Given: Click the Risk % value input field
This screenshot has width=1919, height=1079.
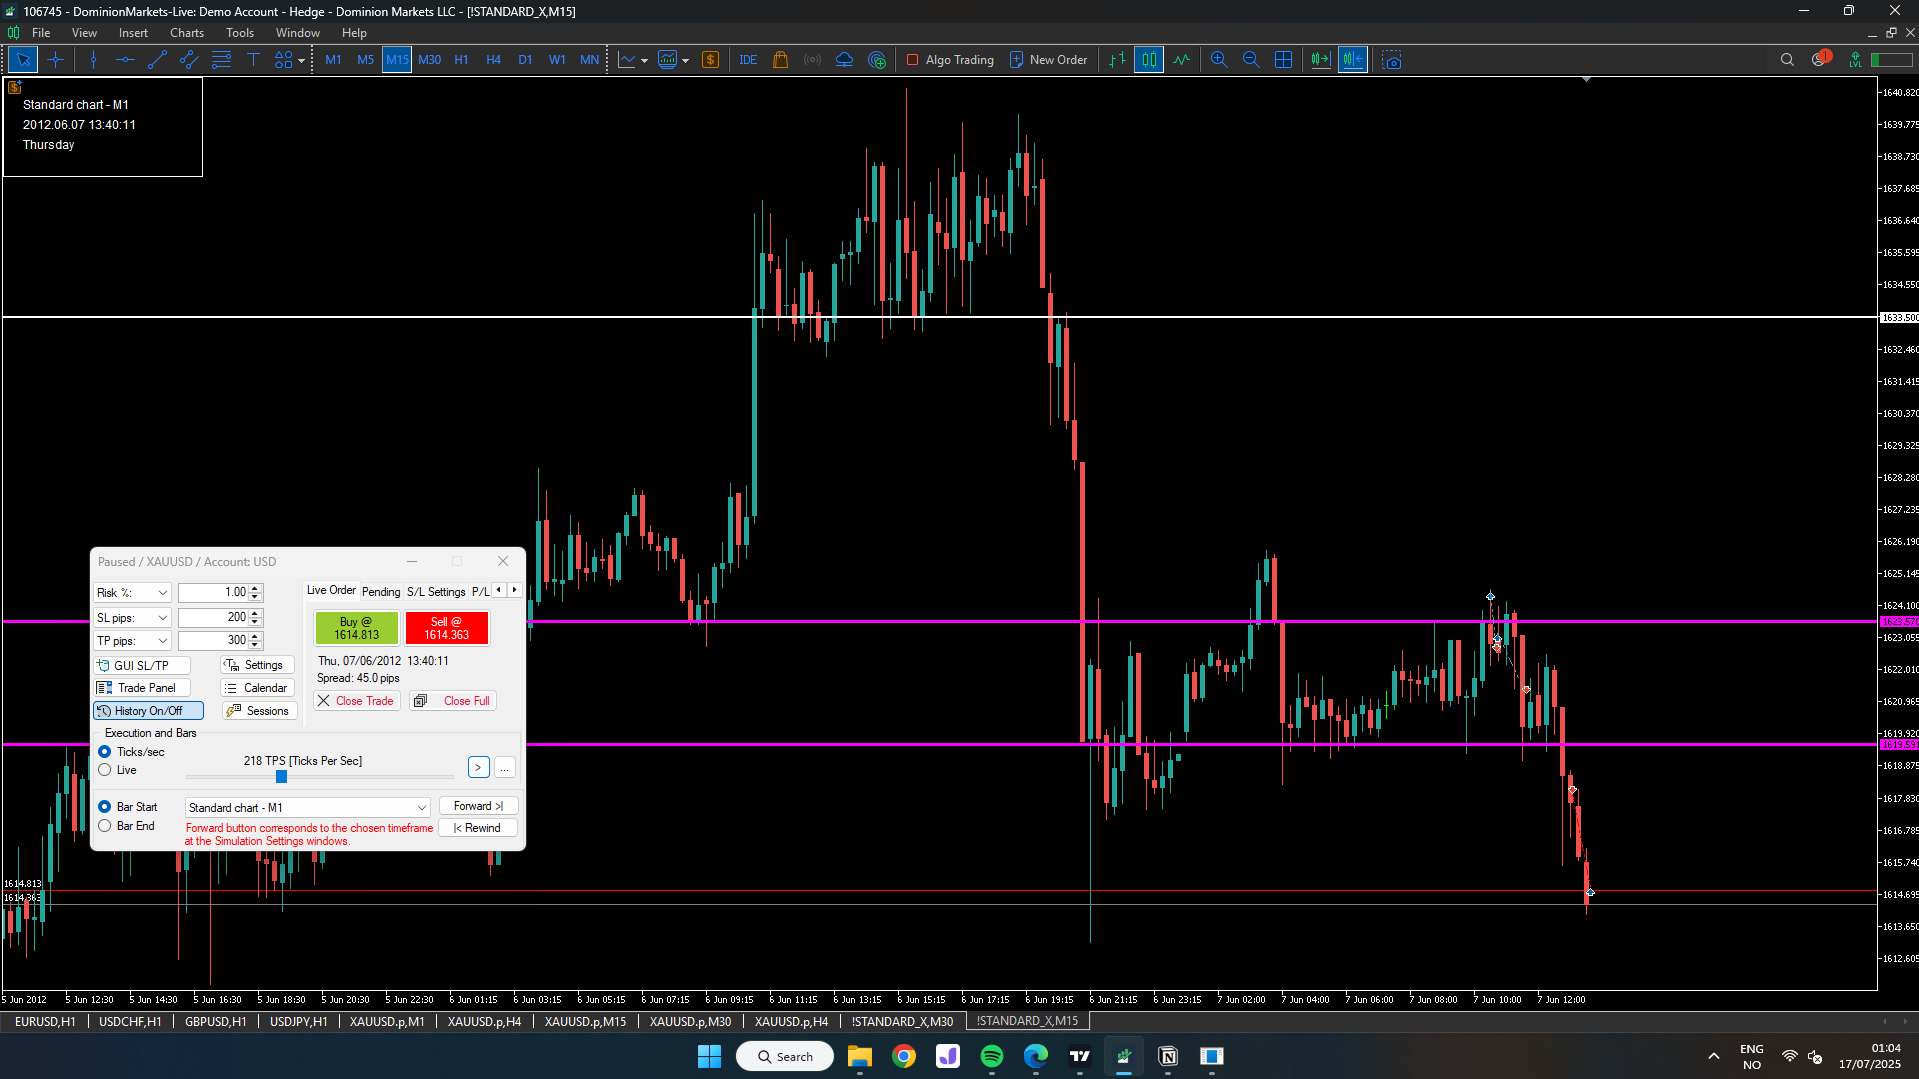Looking at the screenshot, I should (213, 593).
